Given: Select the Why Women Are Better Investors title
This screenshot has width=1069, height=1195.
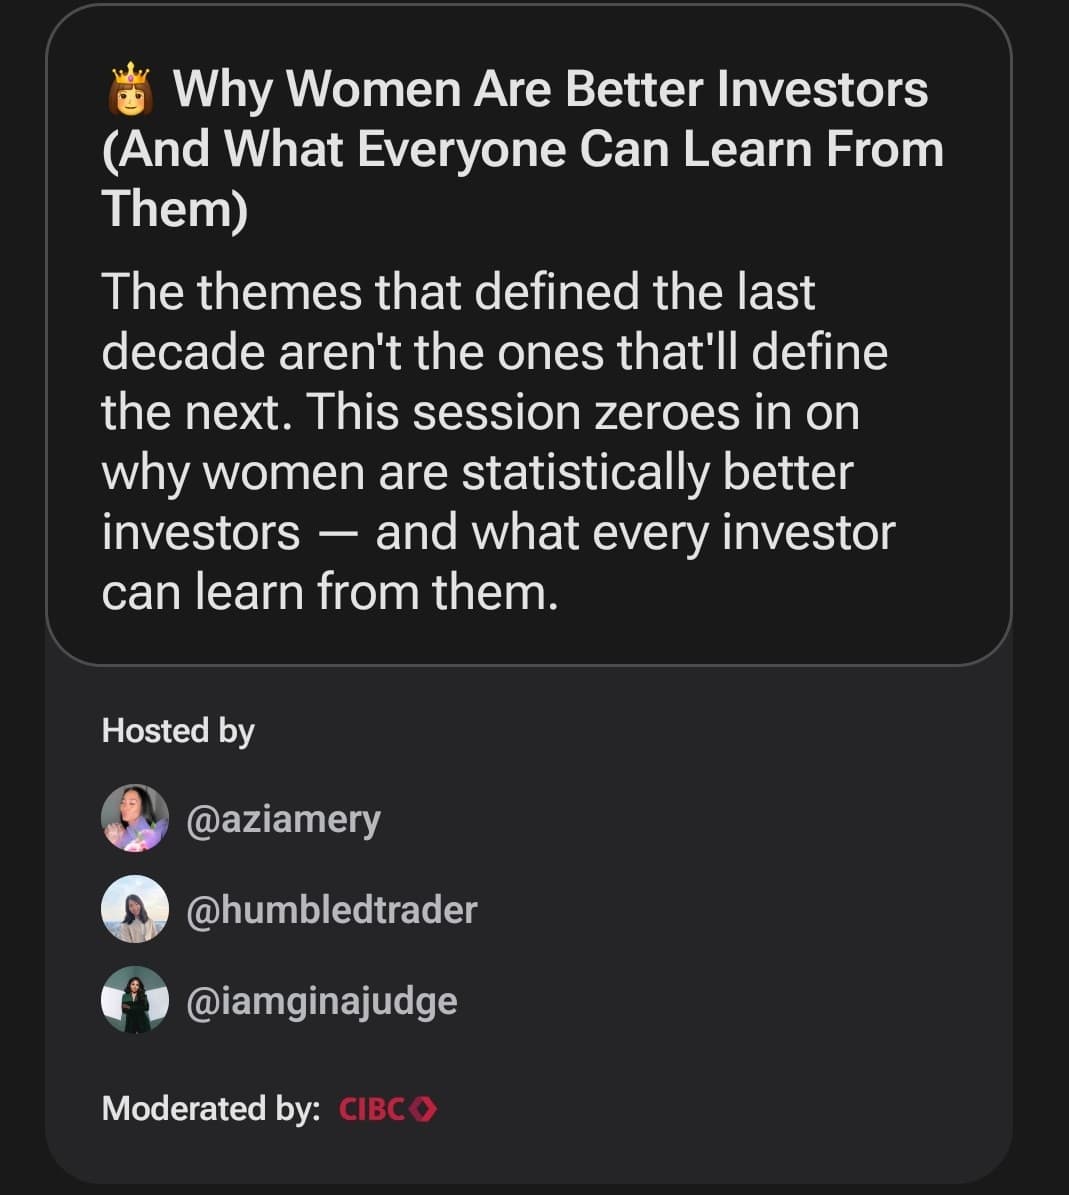Looking at the screenshot, I should pyautogui.click(x=523, y=149).
